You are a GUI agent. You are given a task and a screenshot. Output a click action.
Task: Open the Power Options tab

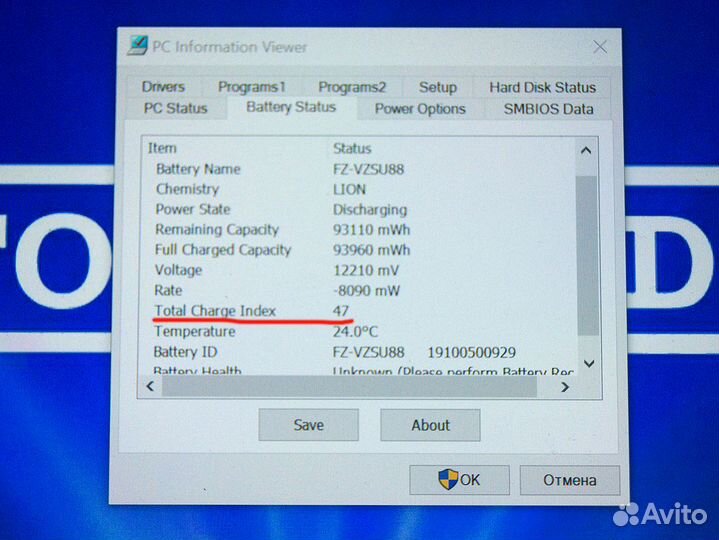click(420, 109)
